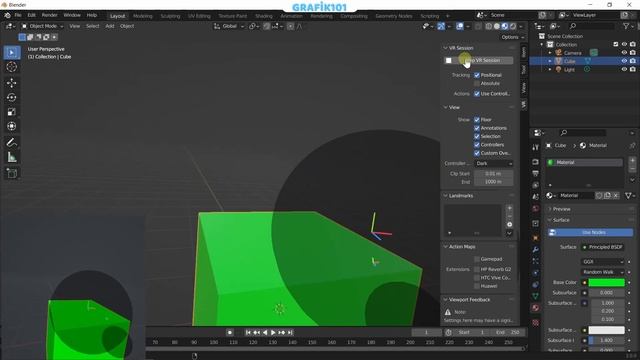The image size is (640, 360).
Task: Enable Gamepad action map checkbox
Action: [x=477, y=259]
